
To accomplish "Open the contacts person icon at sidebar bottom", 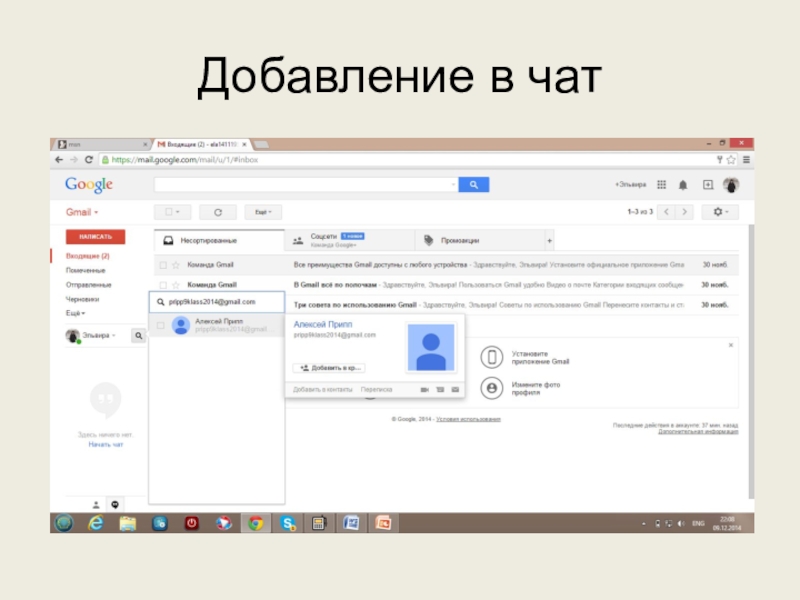I will 95,505.
